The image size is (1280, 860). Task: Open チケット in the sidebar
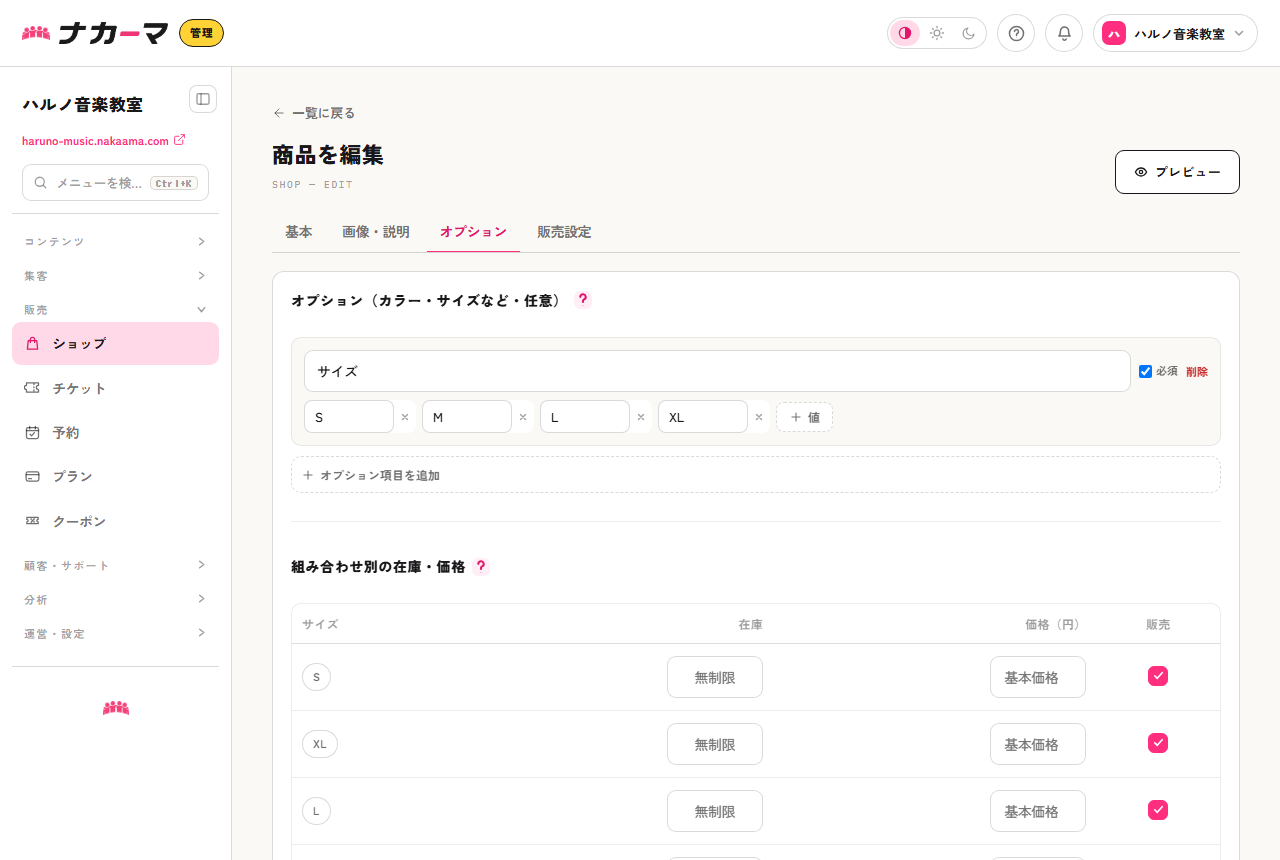click(115, 388)
